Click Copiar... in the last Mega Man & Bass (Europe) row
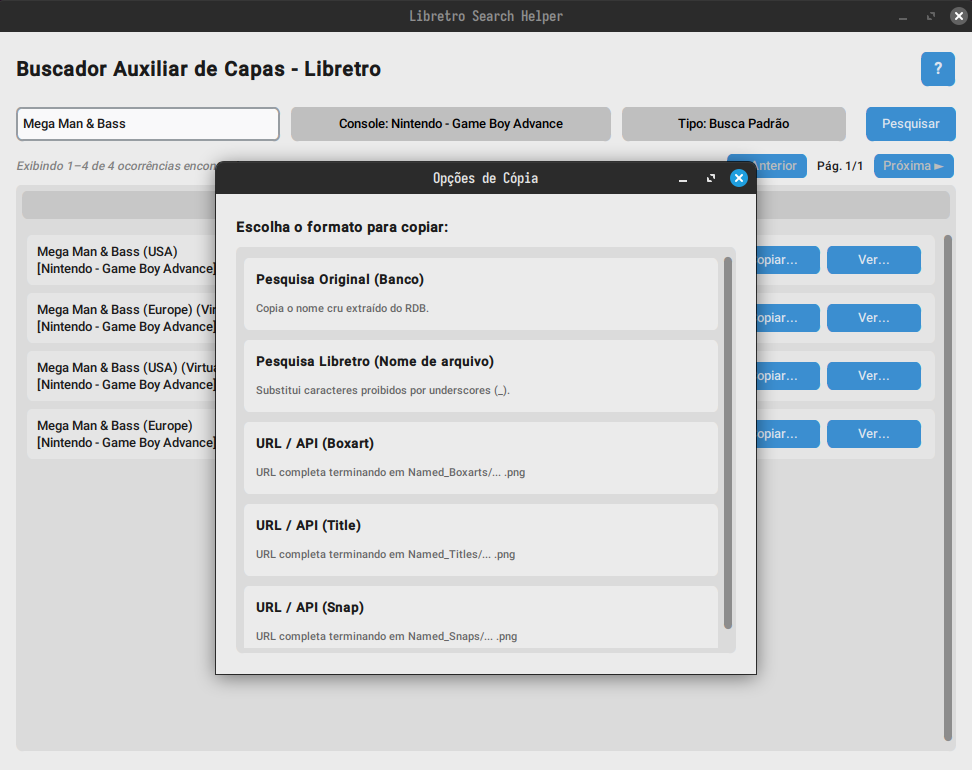Viewport: 972px width, 770px height. tap(787, 434)
